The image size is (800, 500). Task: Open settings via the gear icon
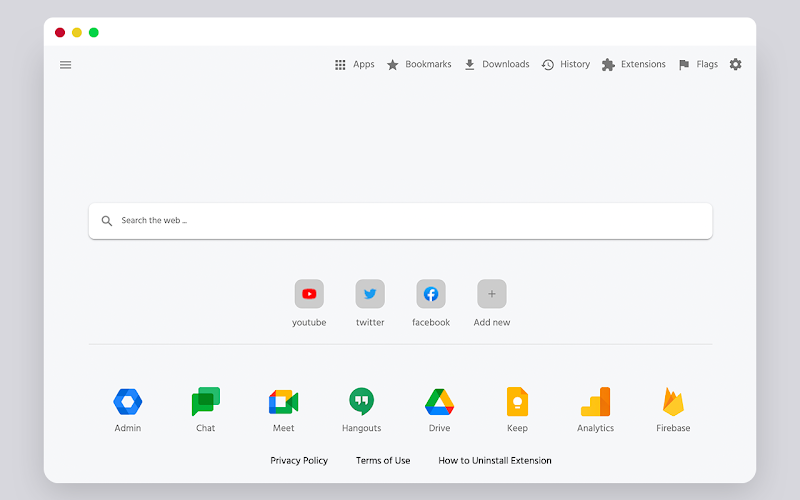[735, 64]
